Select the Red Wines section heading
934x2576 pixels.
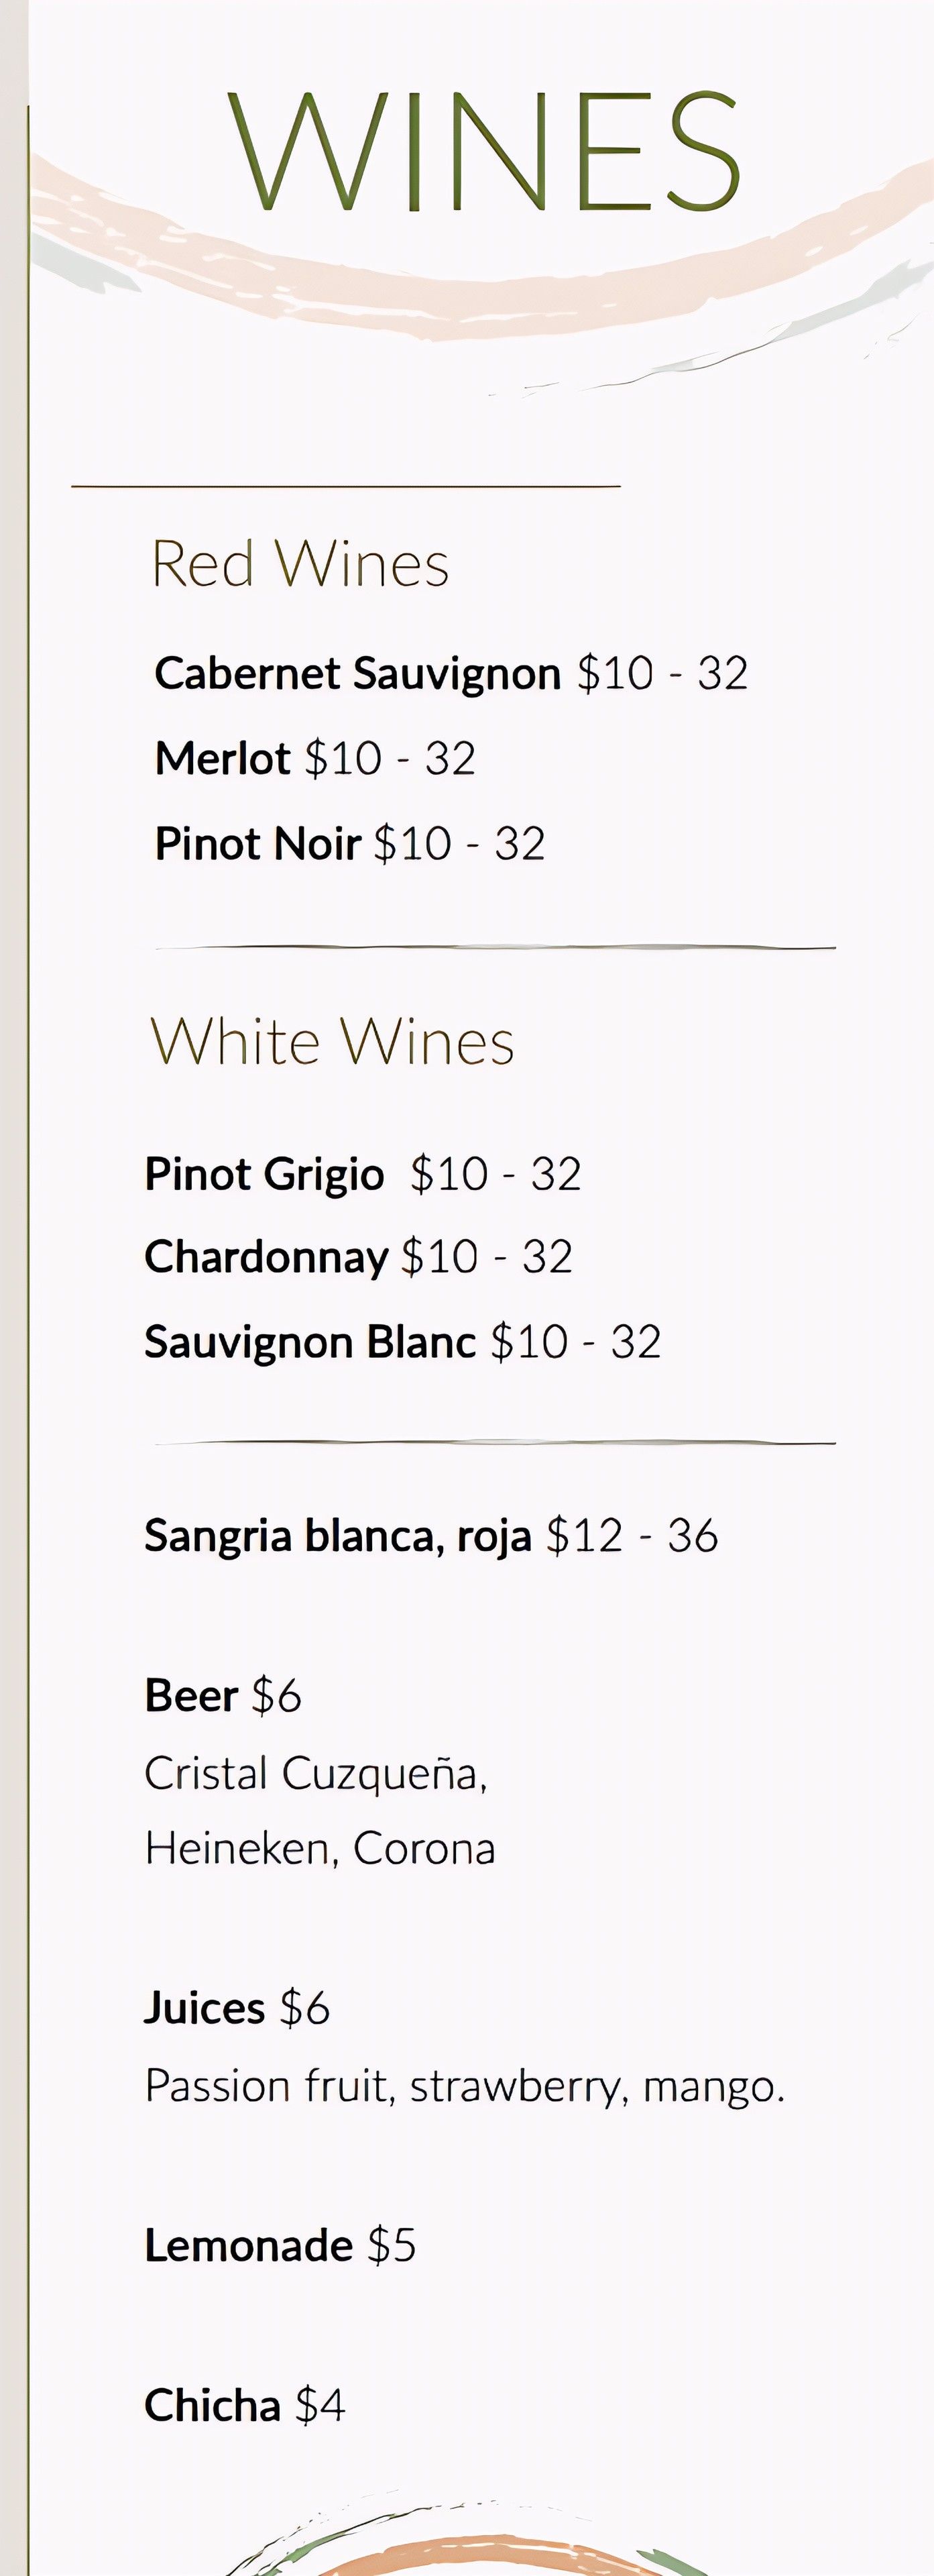[299, 564]
